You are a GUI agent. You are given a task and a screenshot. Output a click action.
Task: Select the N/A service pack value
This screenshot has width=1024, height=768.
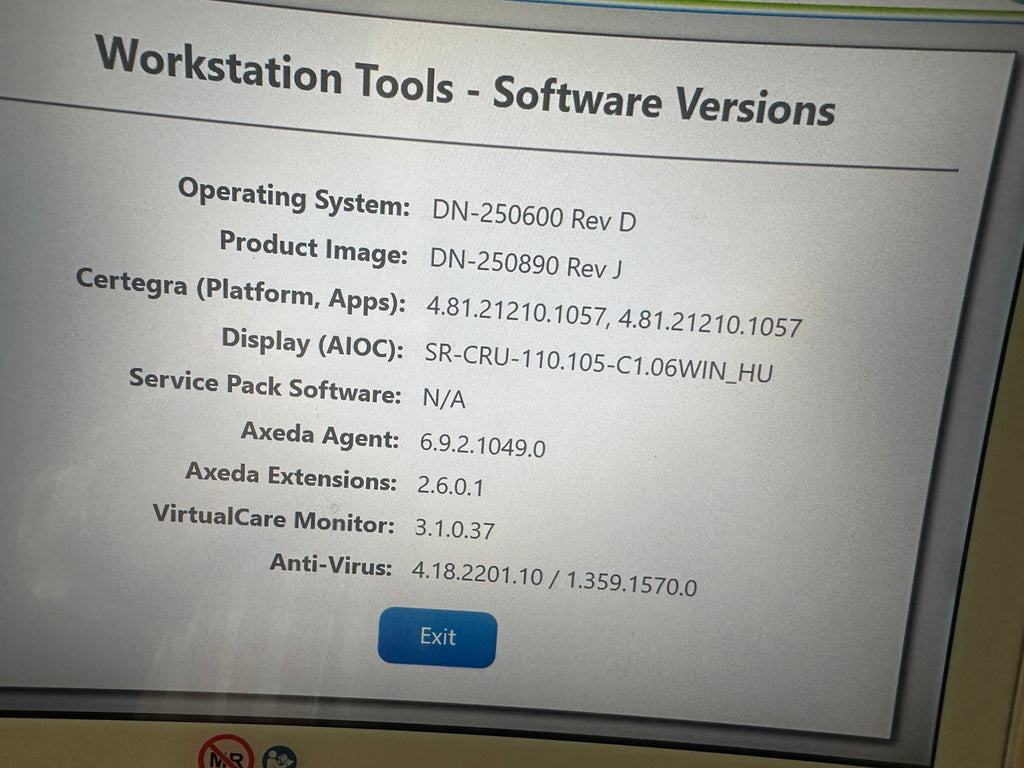coord(444,397)
